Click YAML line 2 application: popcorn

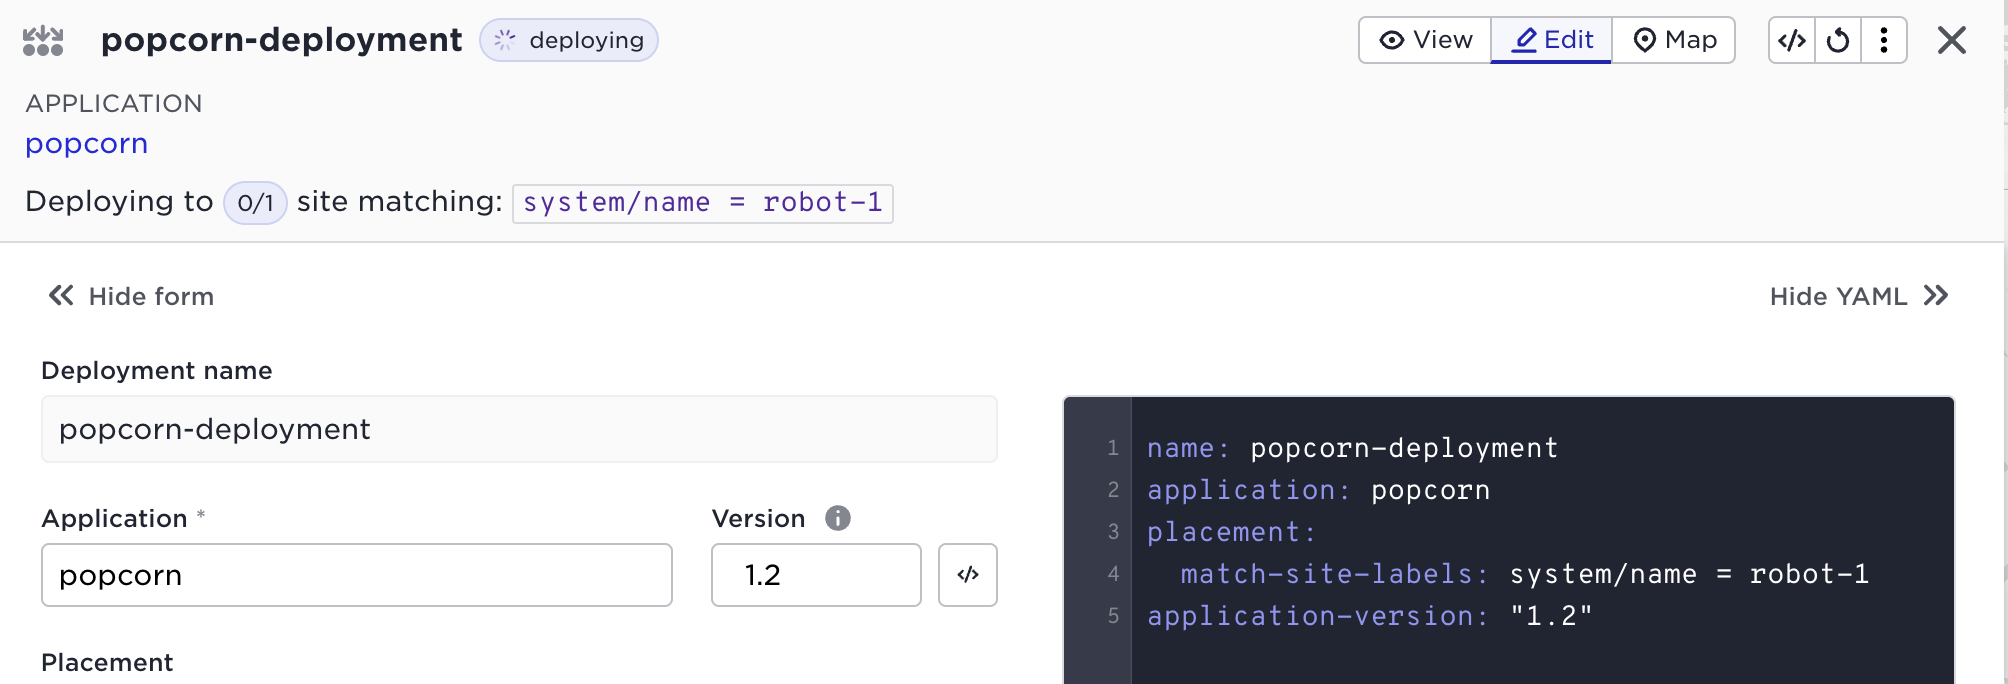coord(1318,490)
